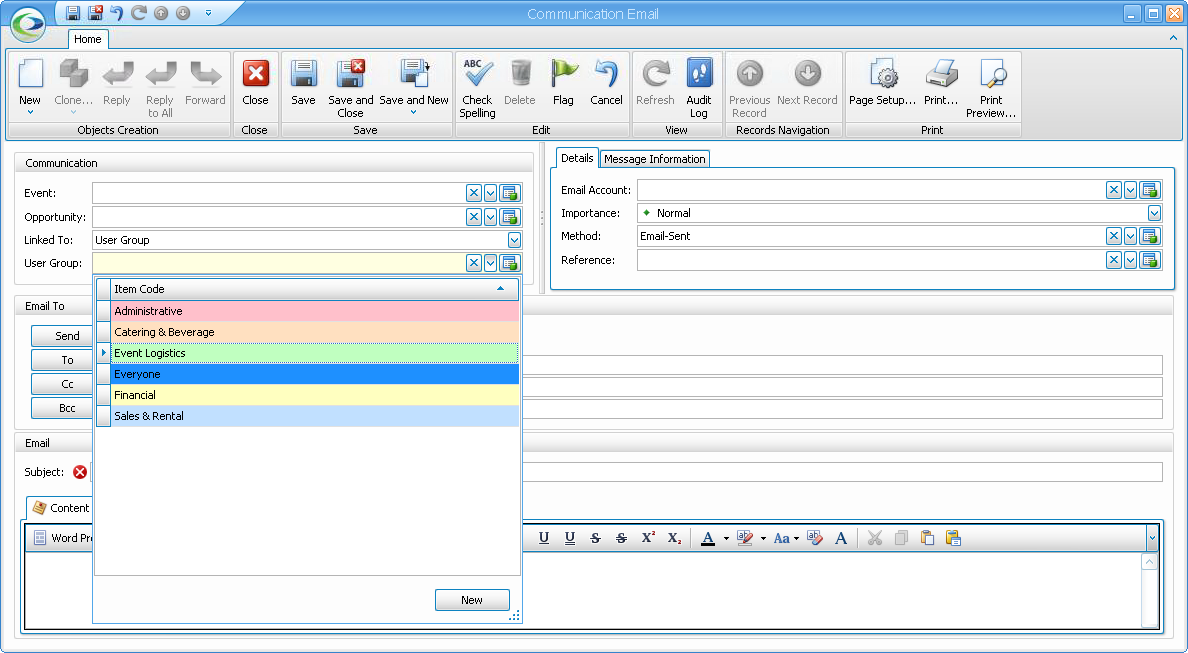Click the New email ribbon icon

pos(30,73)
